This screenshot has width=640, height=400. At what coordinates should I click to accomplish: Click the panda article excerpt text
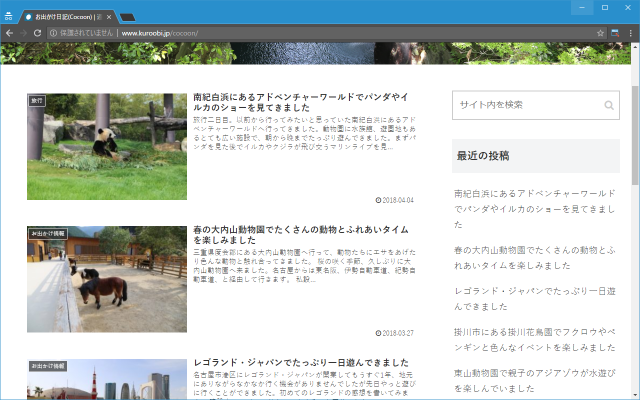[x=304, y=133]
